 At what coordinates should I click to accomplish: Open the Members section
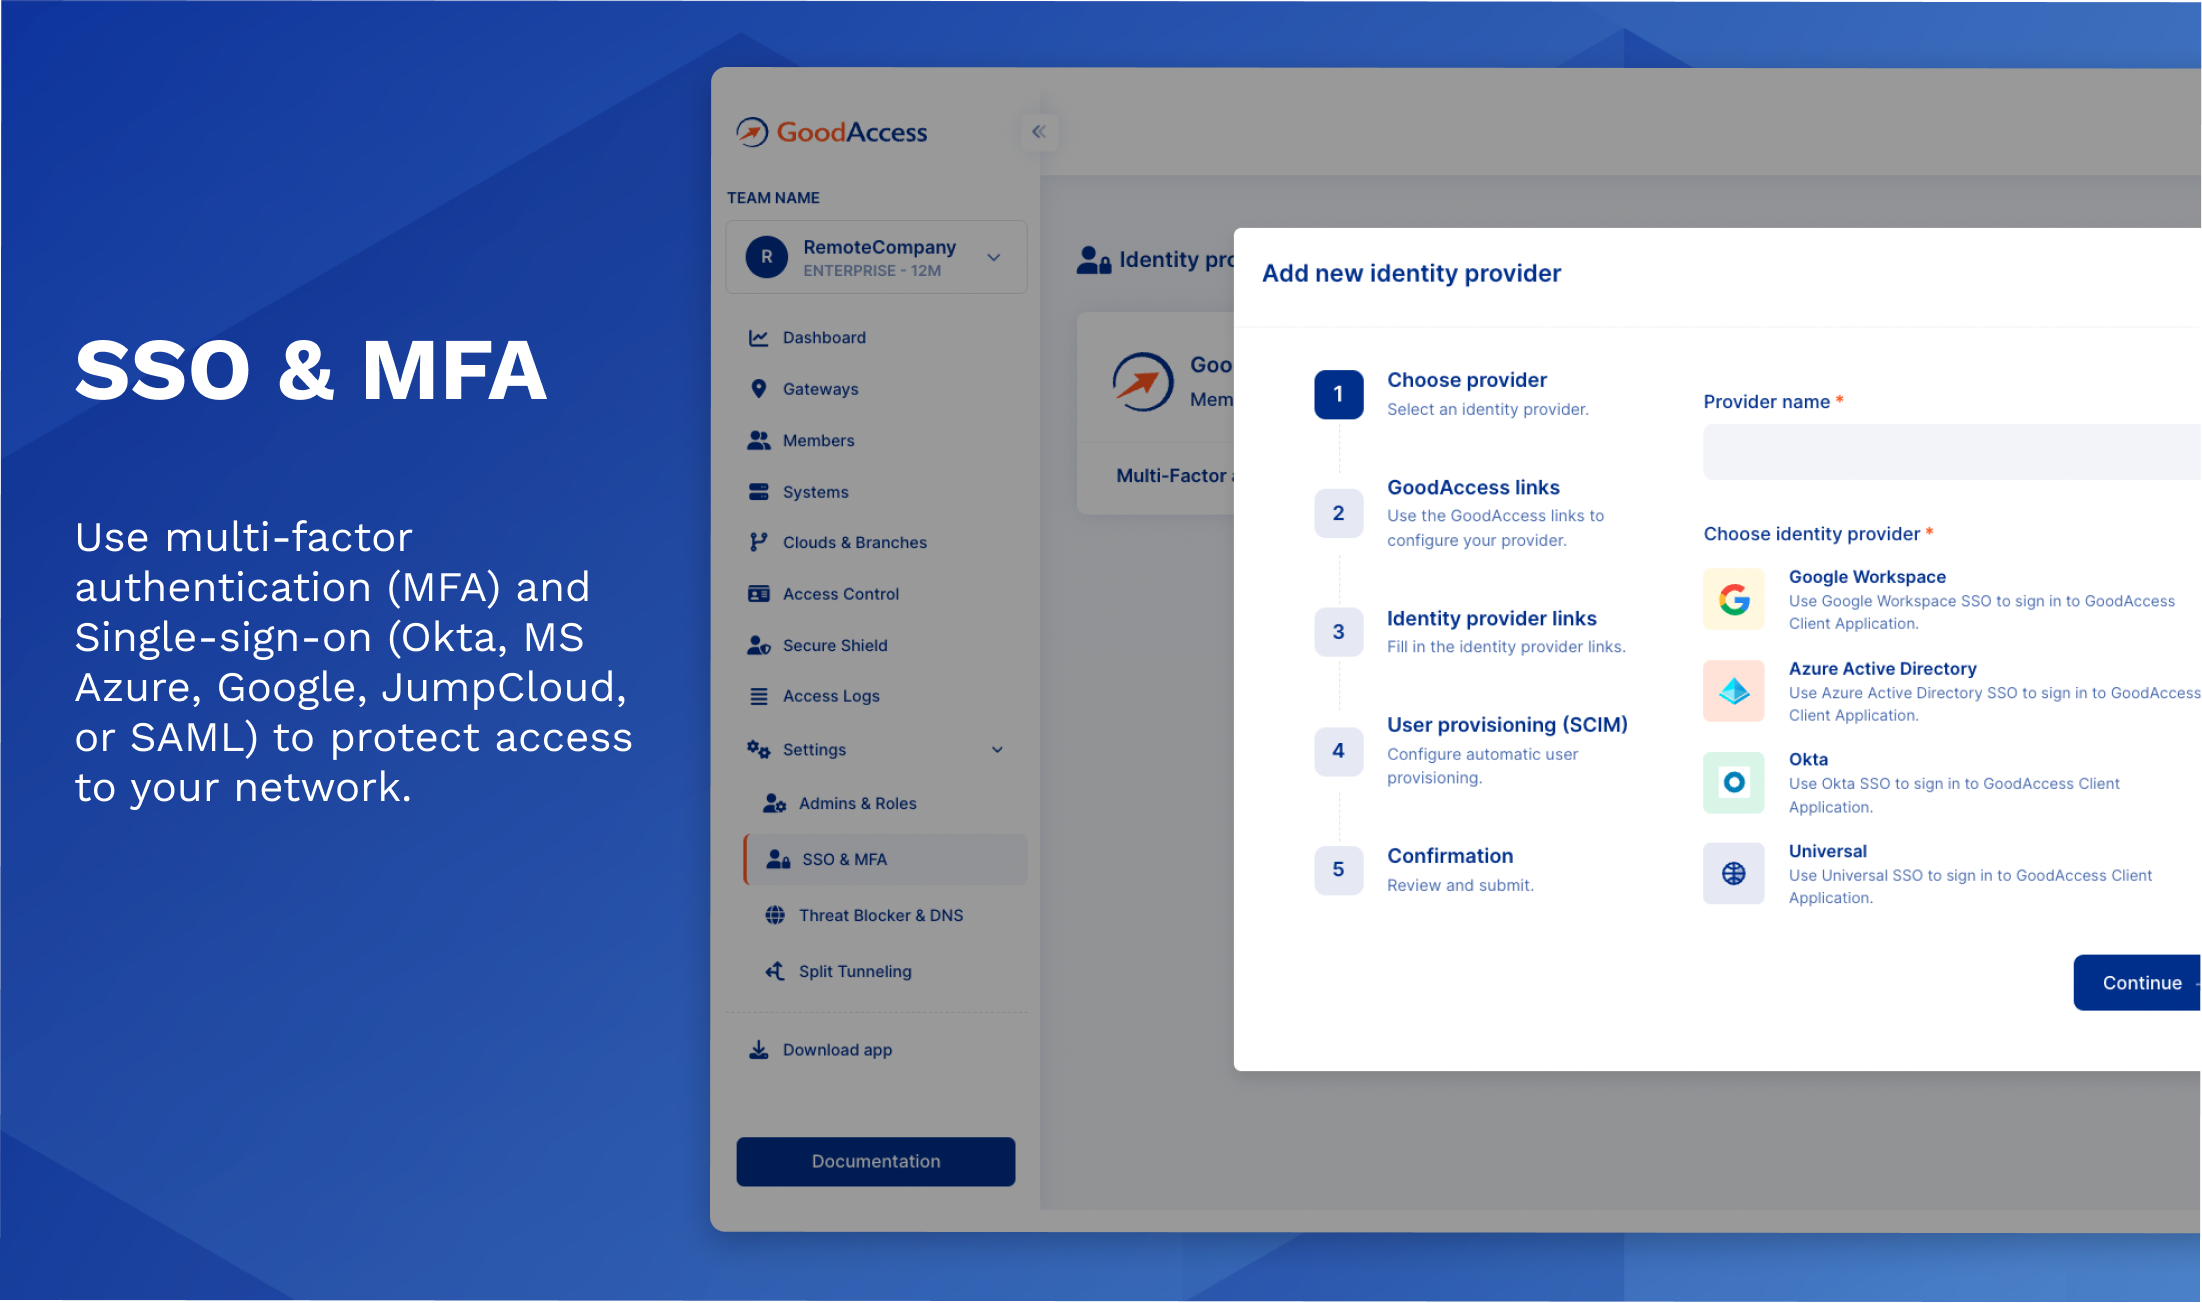pos(818,441)
